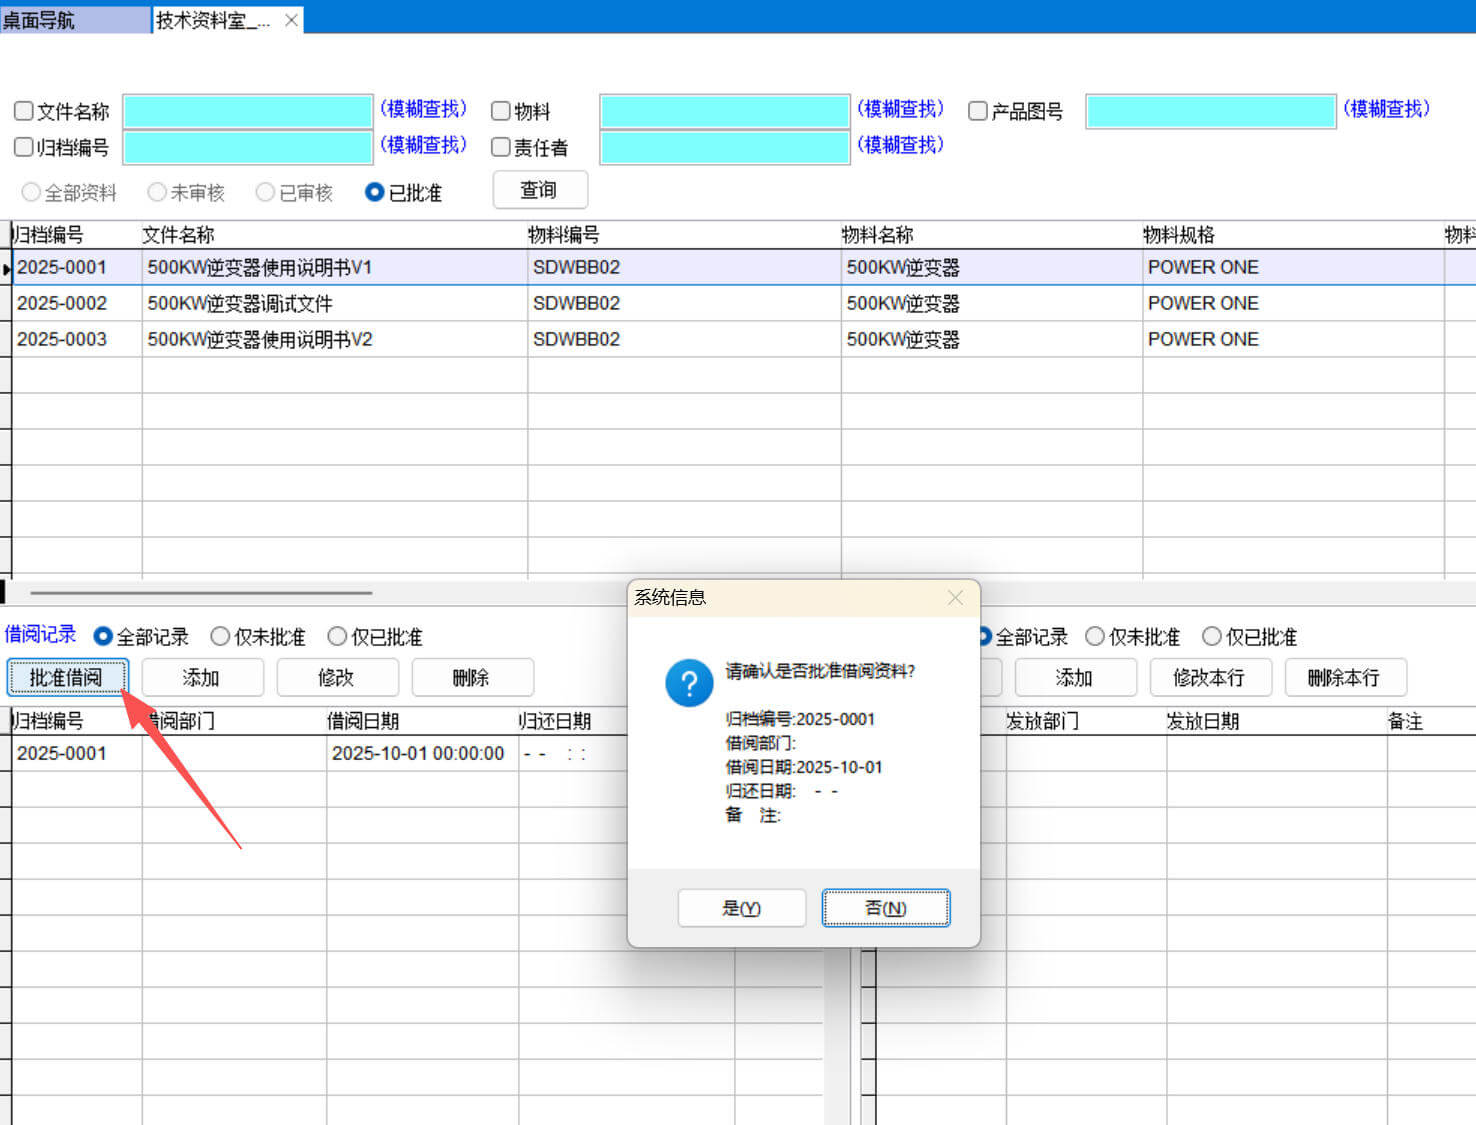Check the 物料 filter checkbox
The width and height of the screenshot is (1476, 1125).
(501, 111)
